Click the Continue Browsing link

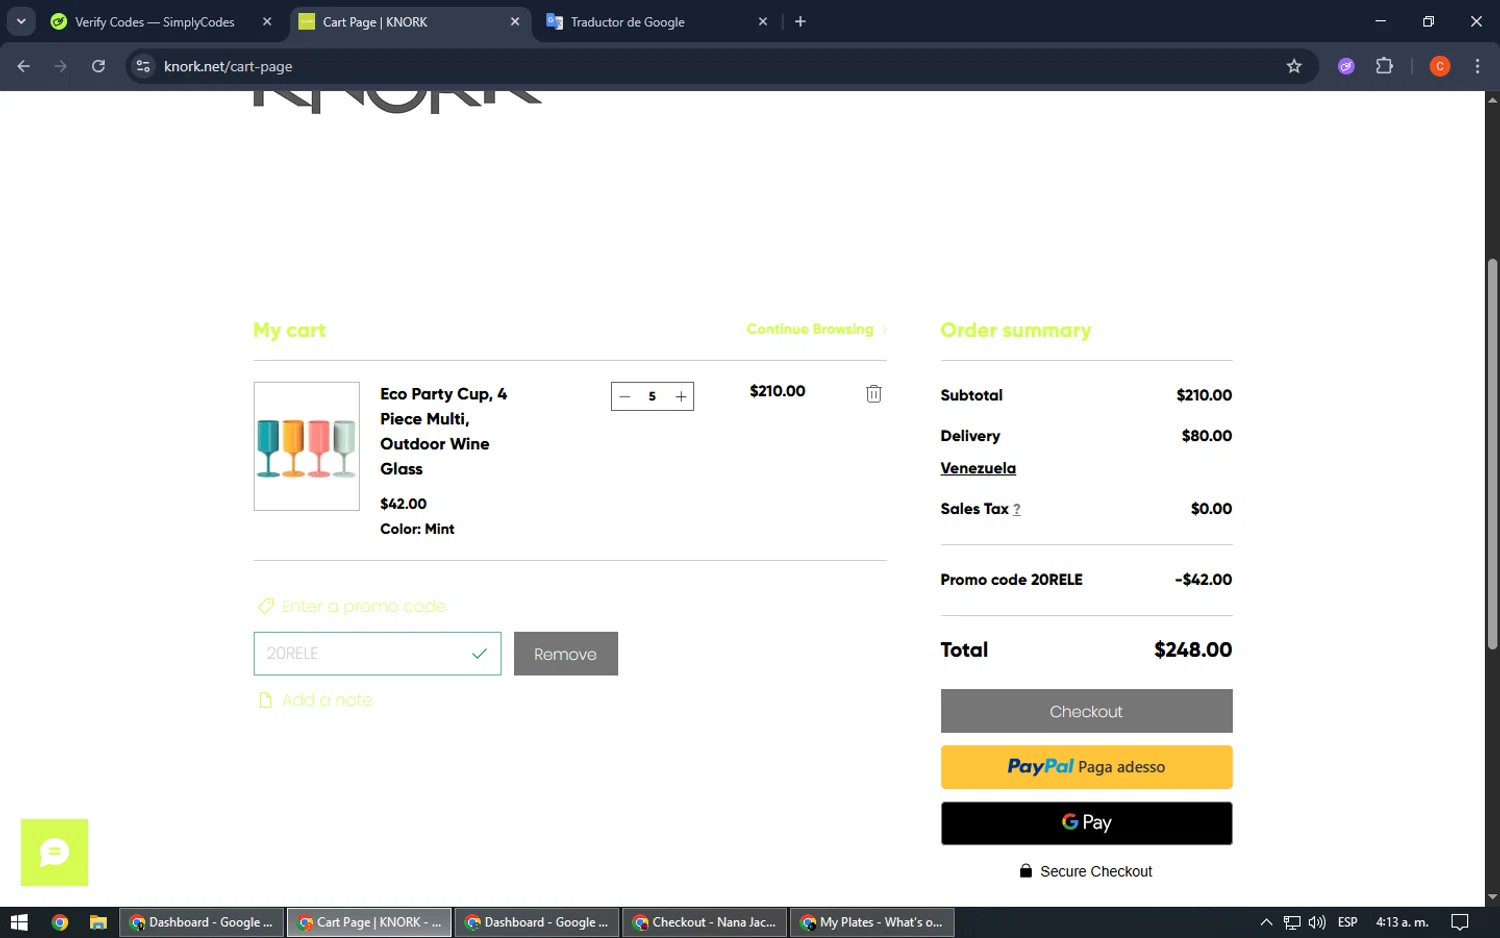[817, 329]
